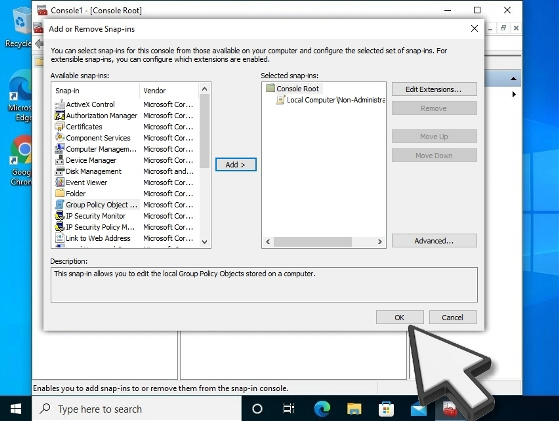Select the 'Component Services' row text
Screen dimensions: 559x421
(98, 138)
